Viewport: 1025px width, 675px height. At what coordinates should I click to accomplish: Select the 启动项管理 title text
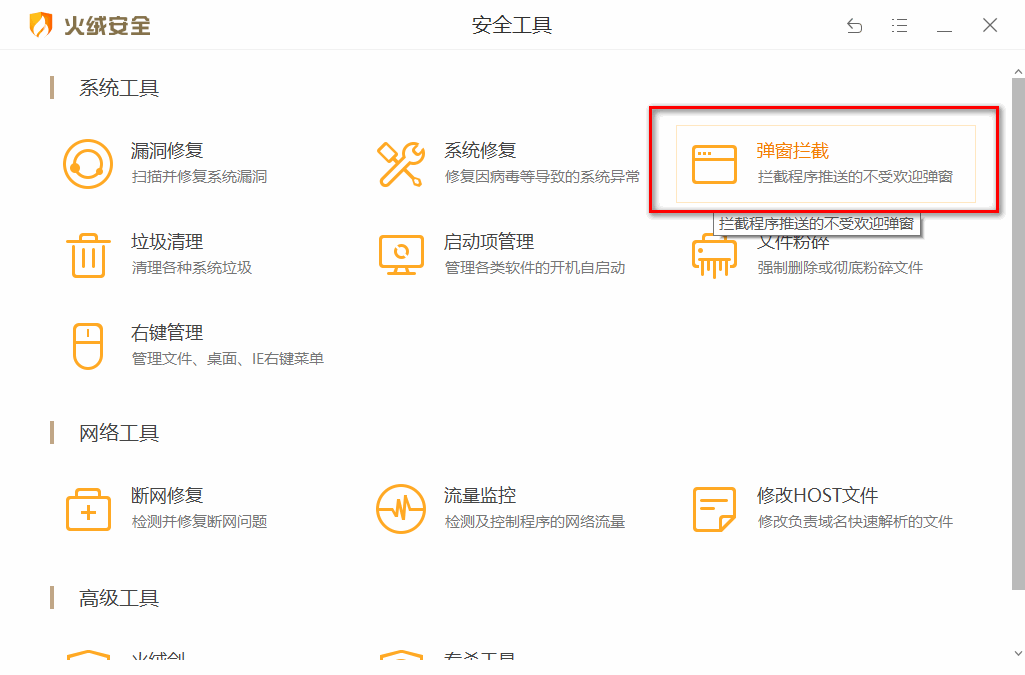(x=489, y=242)
